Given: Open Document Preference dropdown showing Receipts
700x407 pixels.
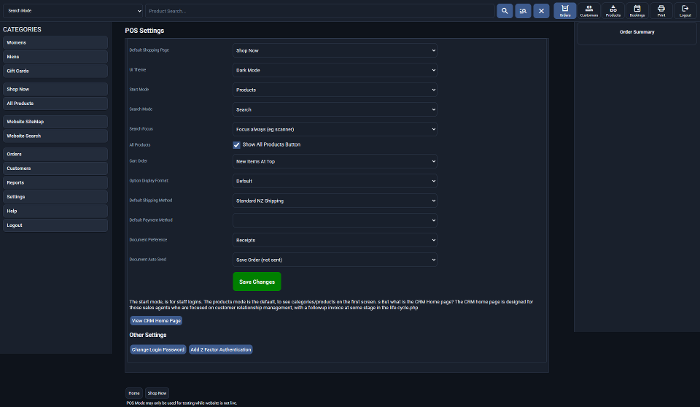Looking at the screenshot, I should (335, 240).
